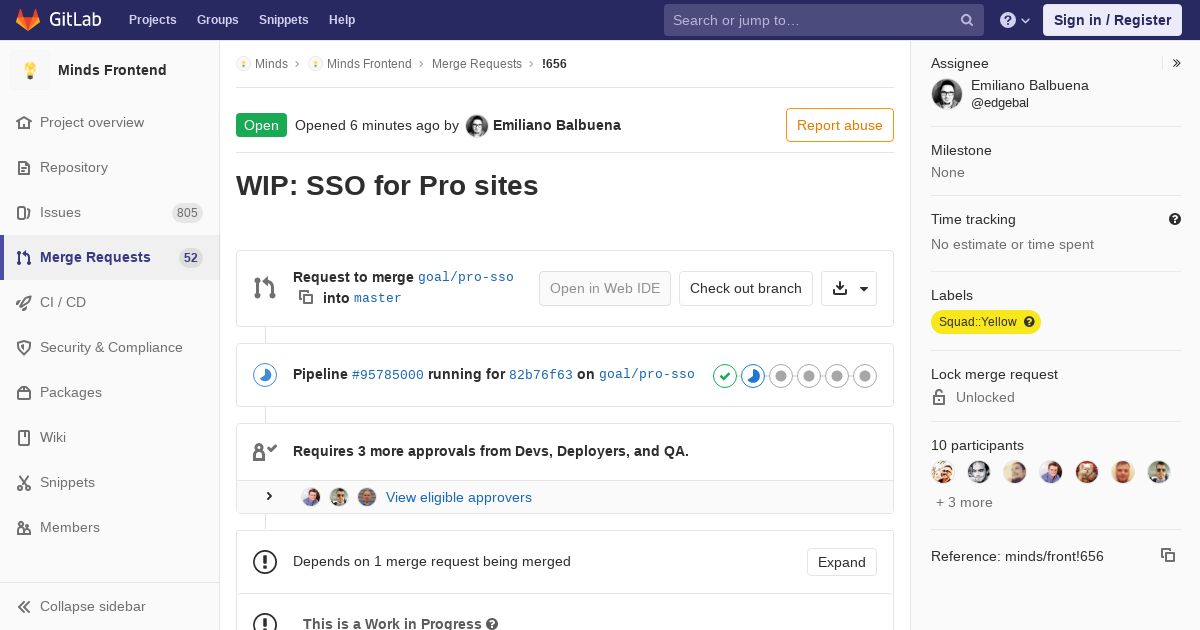This screenshot has width=1200, height=630.
Task: Open Packages in sidebar
Action: pyautogui.click(x=71, y=392)
